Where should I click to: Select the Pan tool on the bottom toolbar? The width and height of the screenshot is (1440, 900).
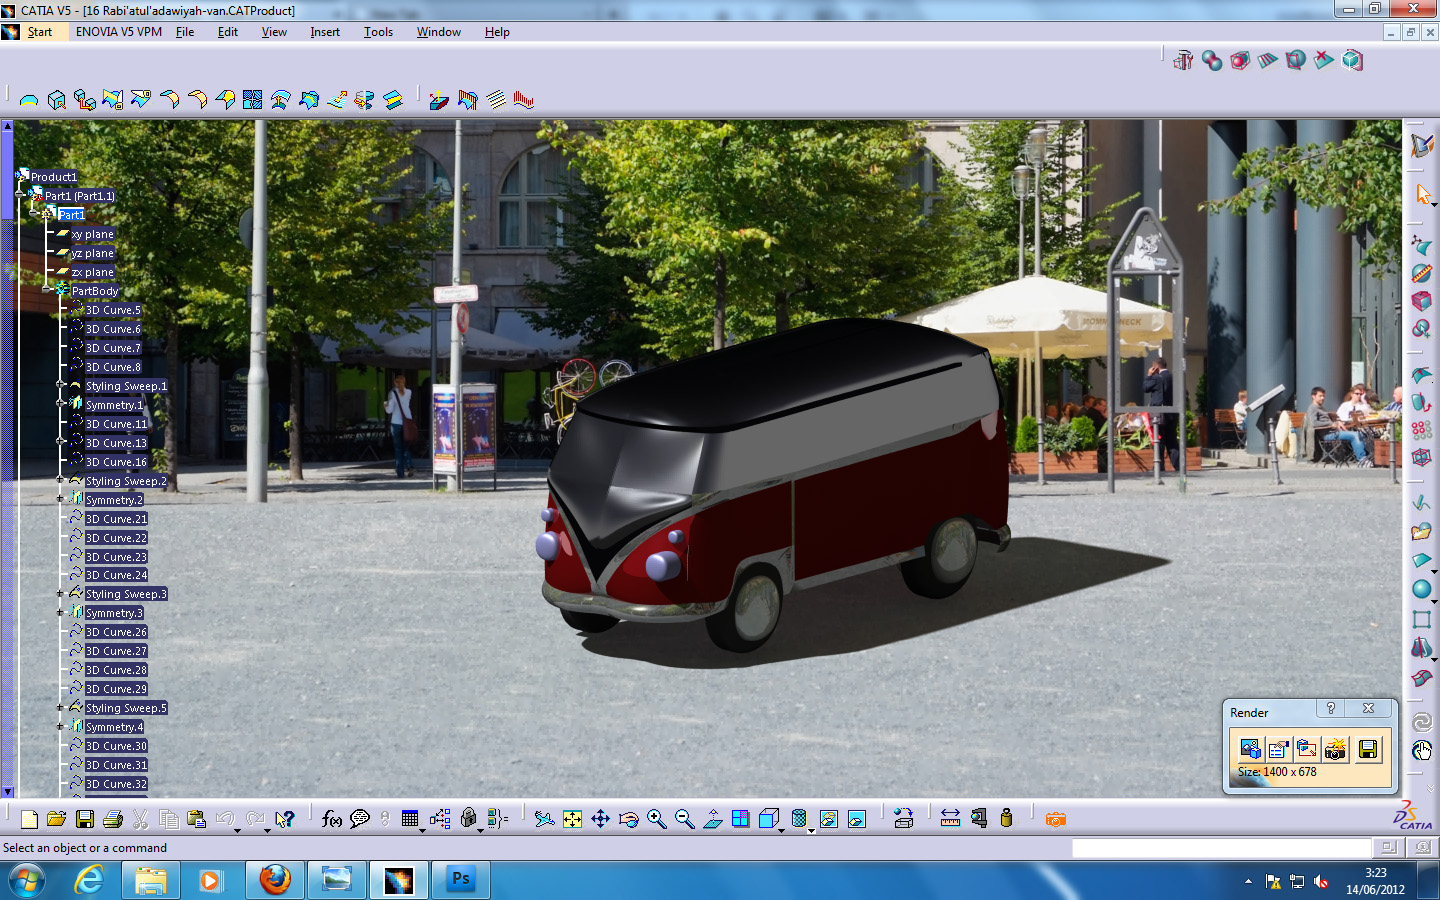601,818
